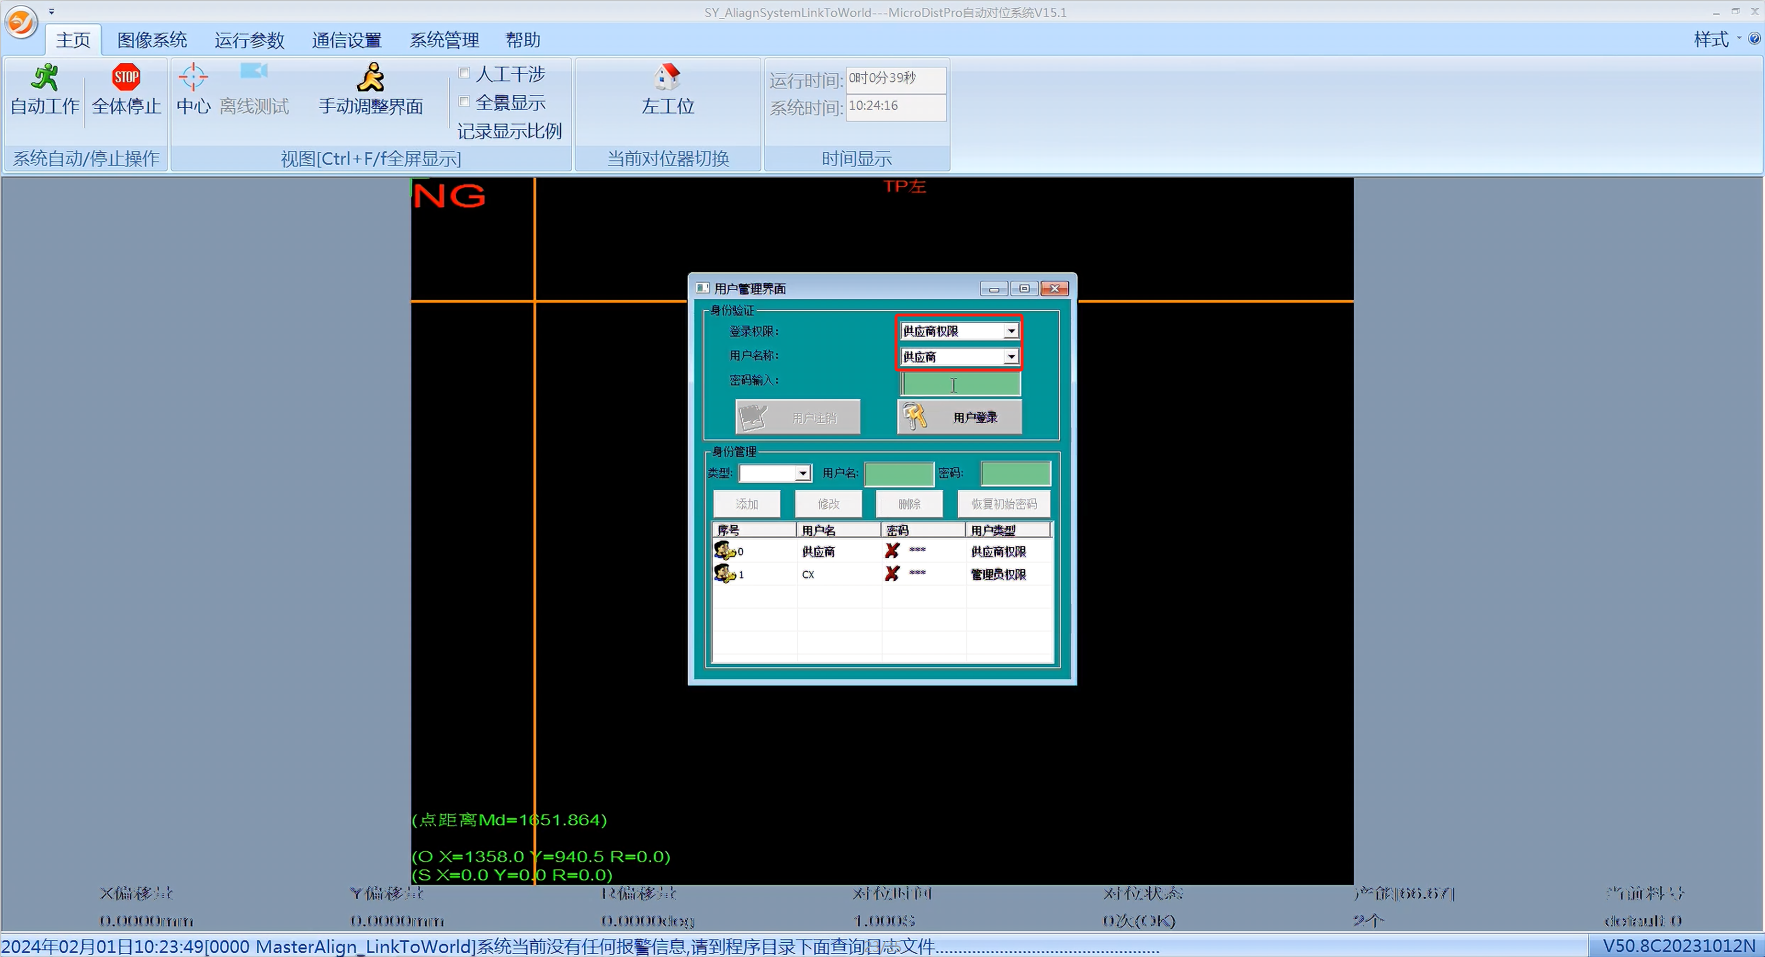Click 记录显示比例 in the ribbon

click(510, 131)
